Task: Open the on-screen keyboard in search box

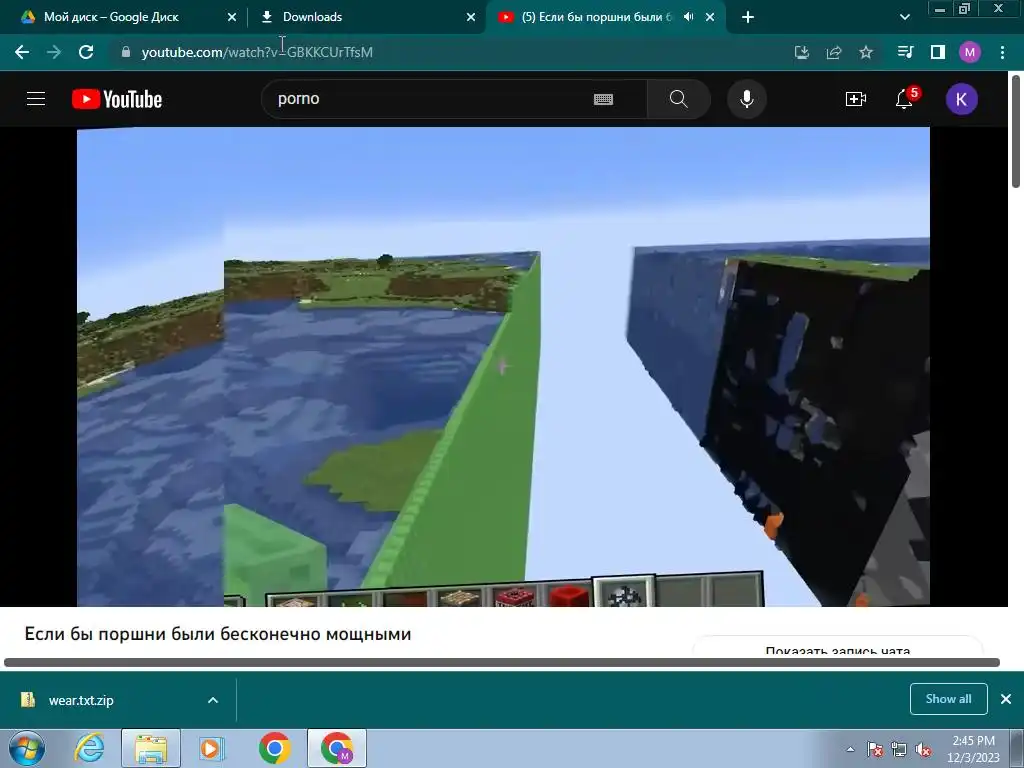Action: tap(603, 99)
